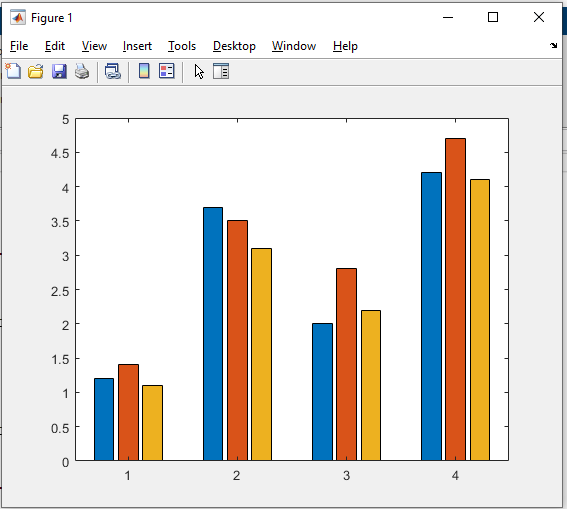Open the View menu
This screenshot has width=567, height=509.
coord(94,46)
